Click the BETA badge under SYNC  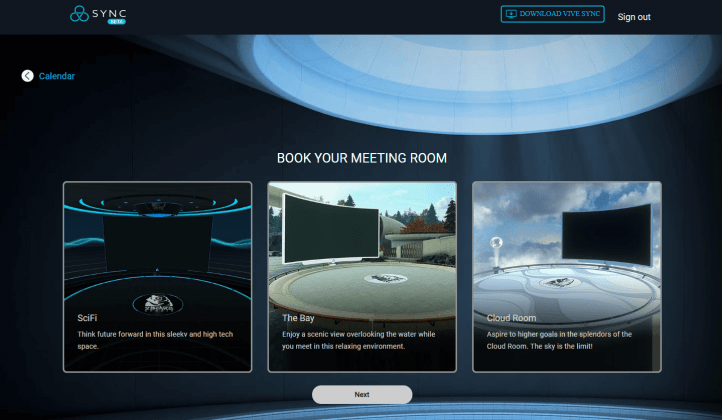pos(116,21)
